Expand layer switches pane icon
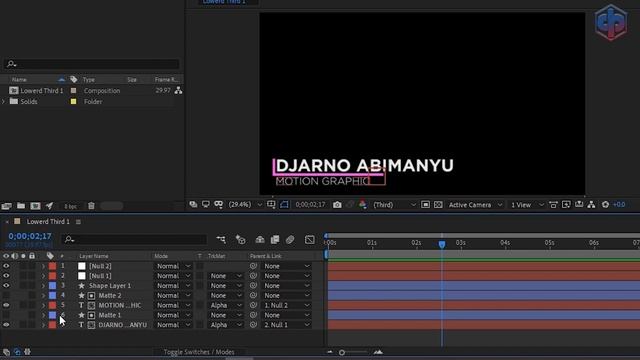Screen dimensions: 640x360 [x=6, y=352]
